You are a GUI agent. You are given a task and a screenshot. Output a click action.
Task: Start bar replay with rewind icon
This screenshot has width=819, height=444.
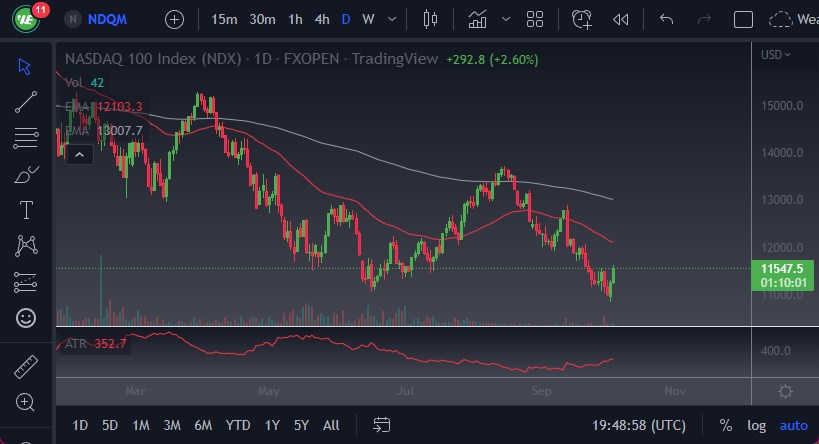click(x=621, y=20)
